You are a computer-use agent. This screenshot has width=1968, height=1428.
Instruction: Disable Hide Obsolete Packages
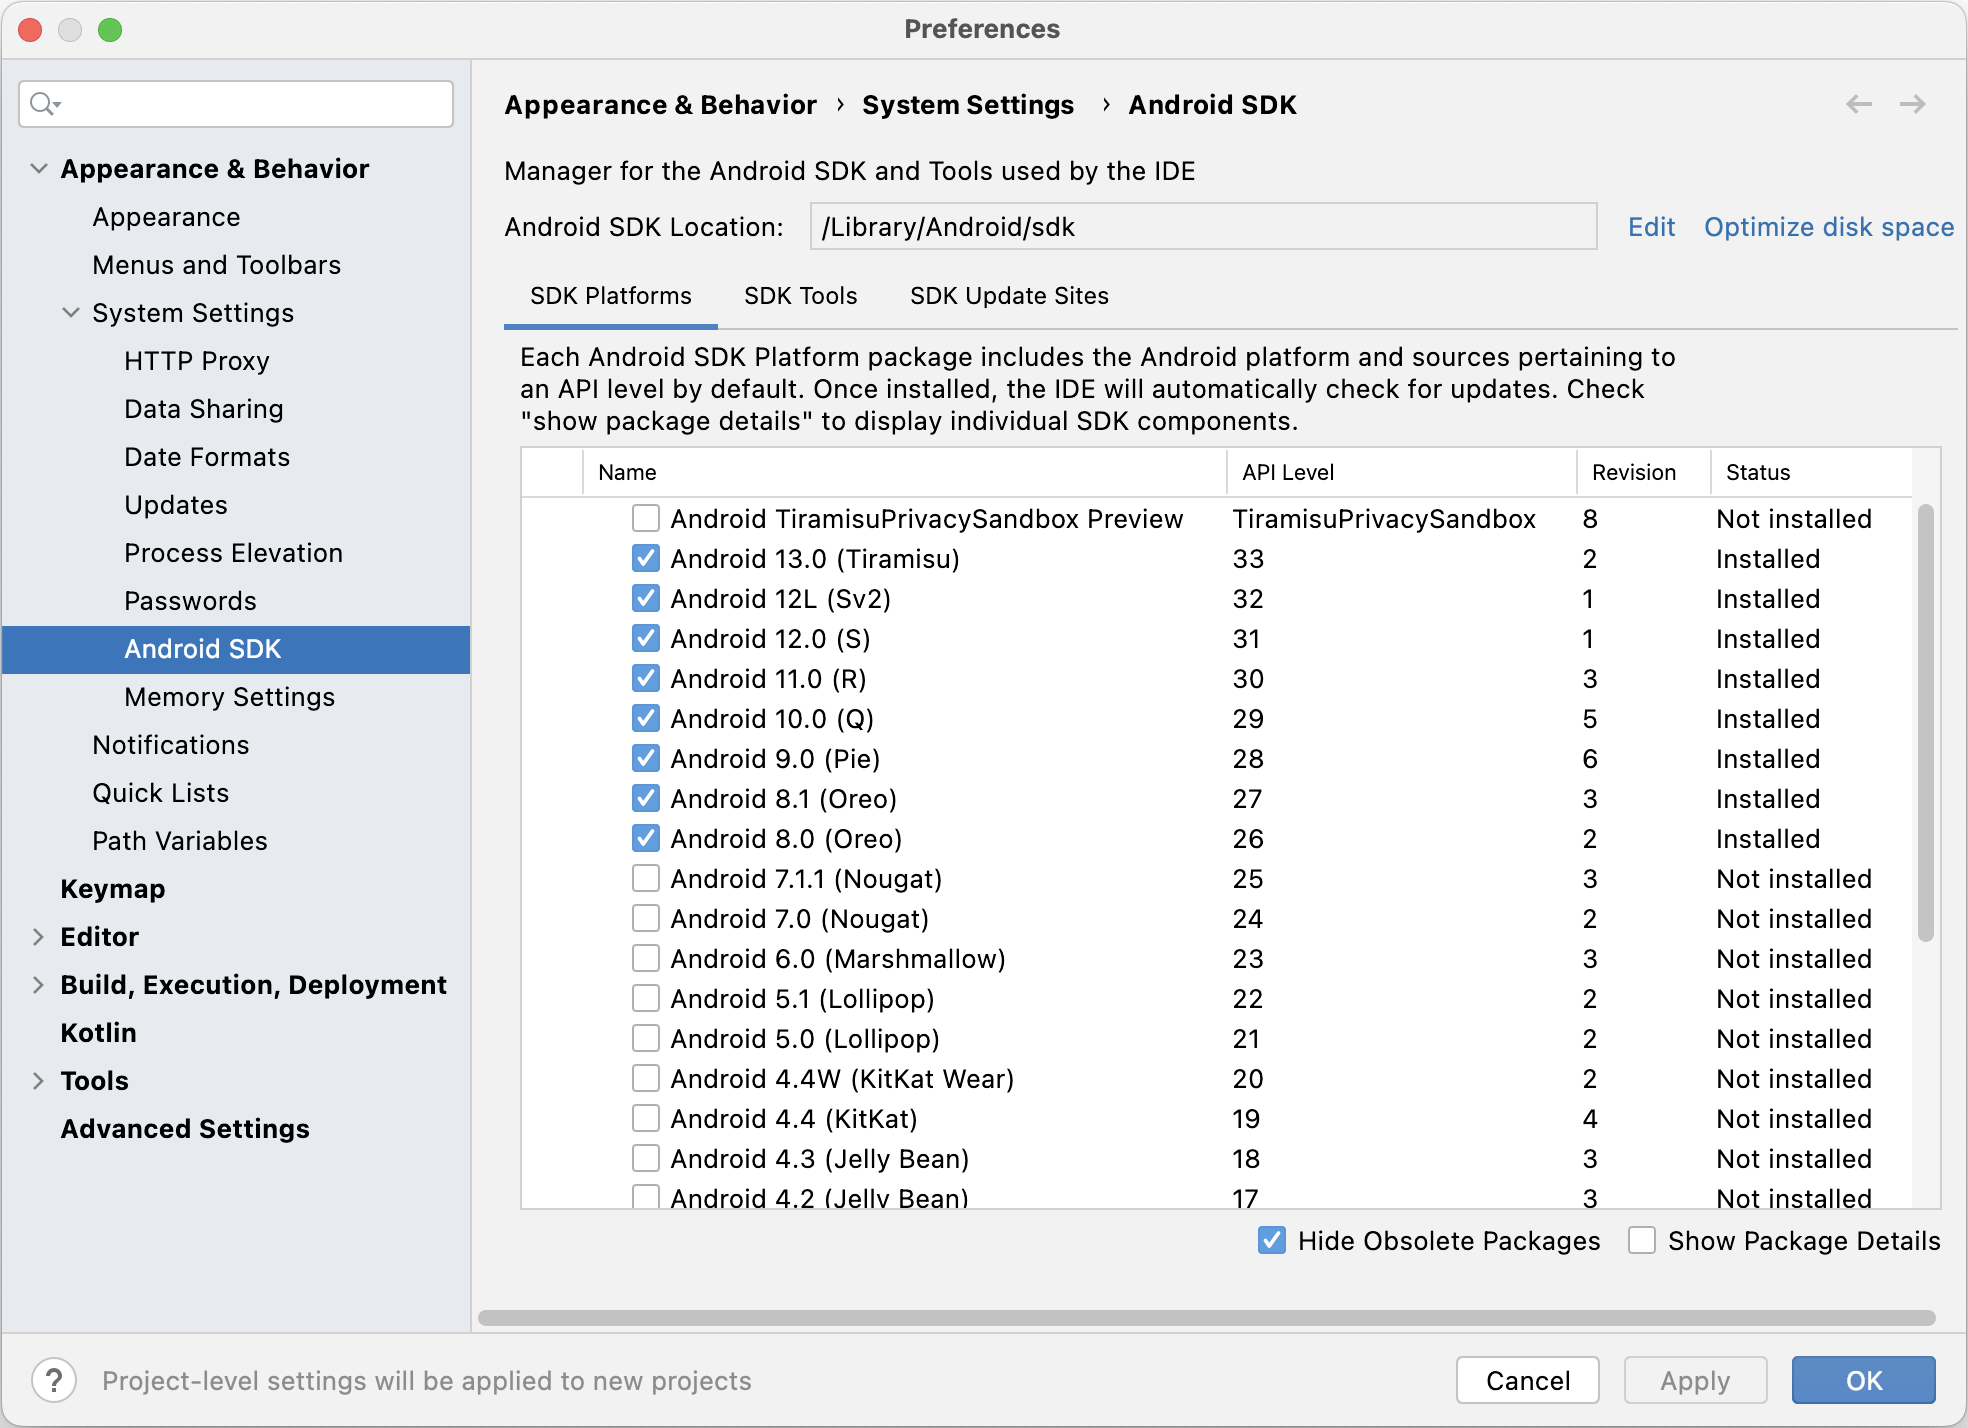(1272, 1240)
